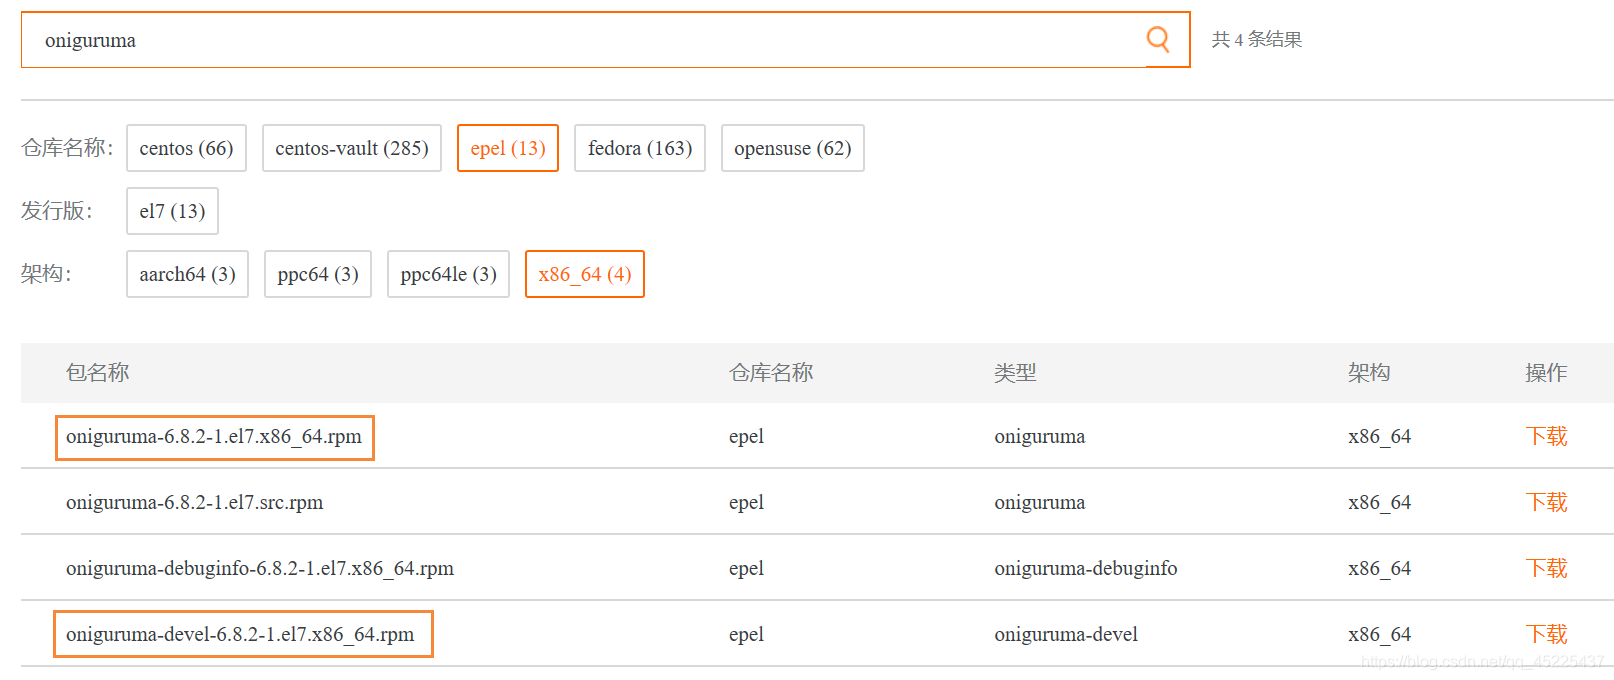Focus the oniguruma search input field

[x=583, y=40]
